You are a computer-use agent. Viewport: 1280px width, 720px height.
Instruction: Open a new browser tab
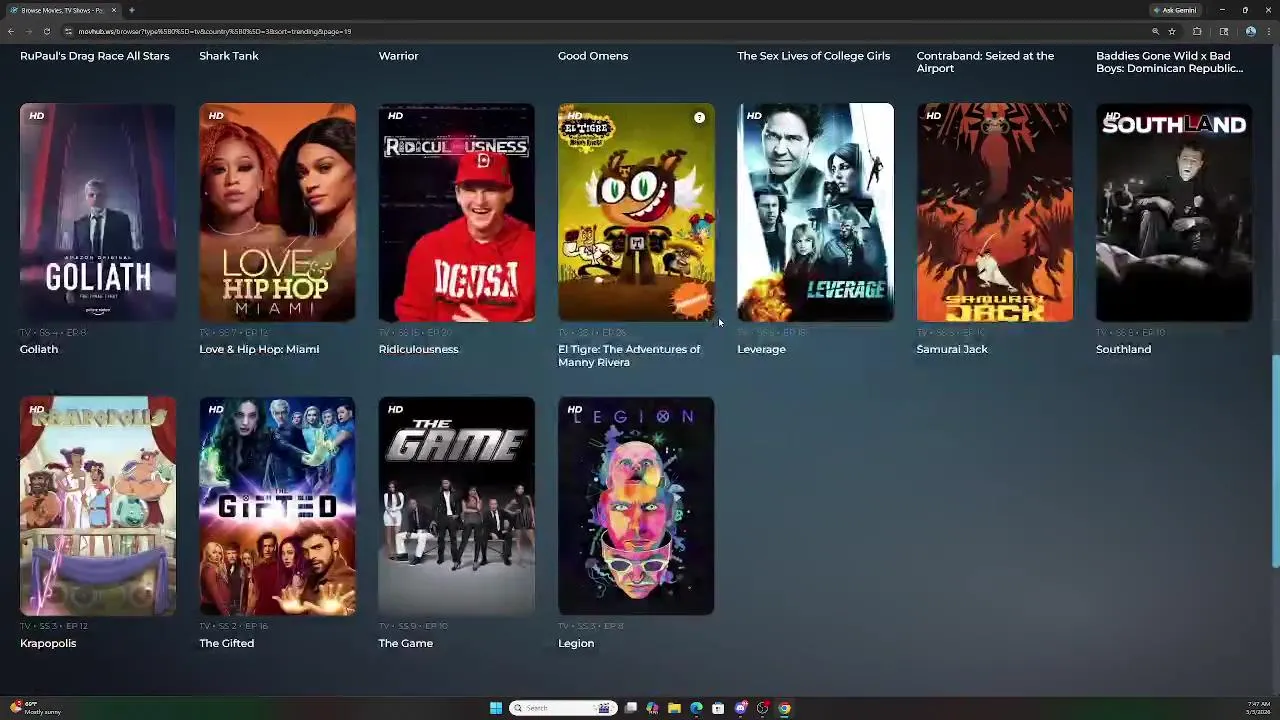tap(131, 10)
